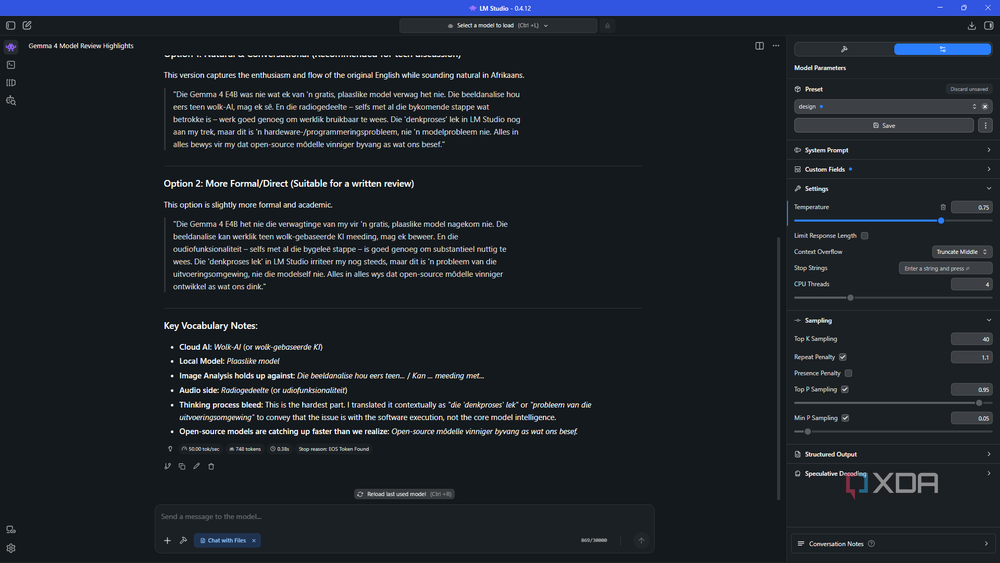Enable Presence Penalty checkbox
1000x563 pixels.
(x=848, y=373)
